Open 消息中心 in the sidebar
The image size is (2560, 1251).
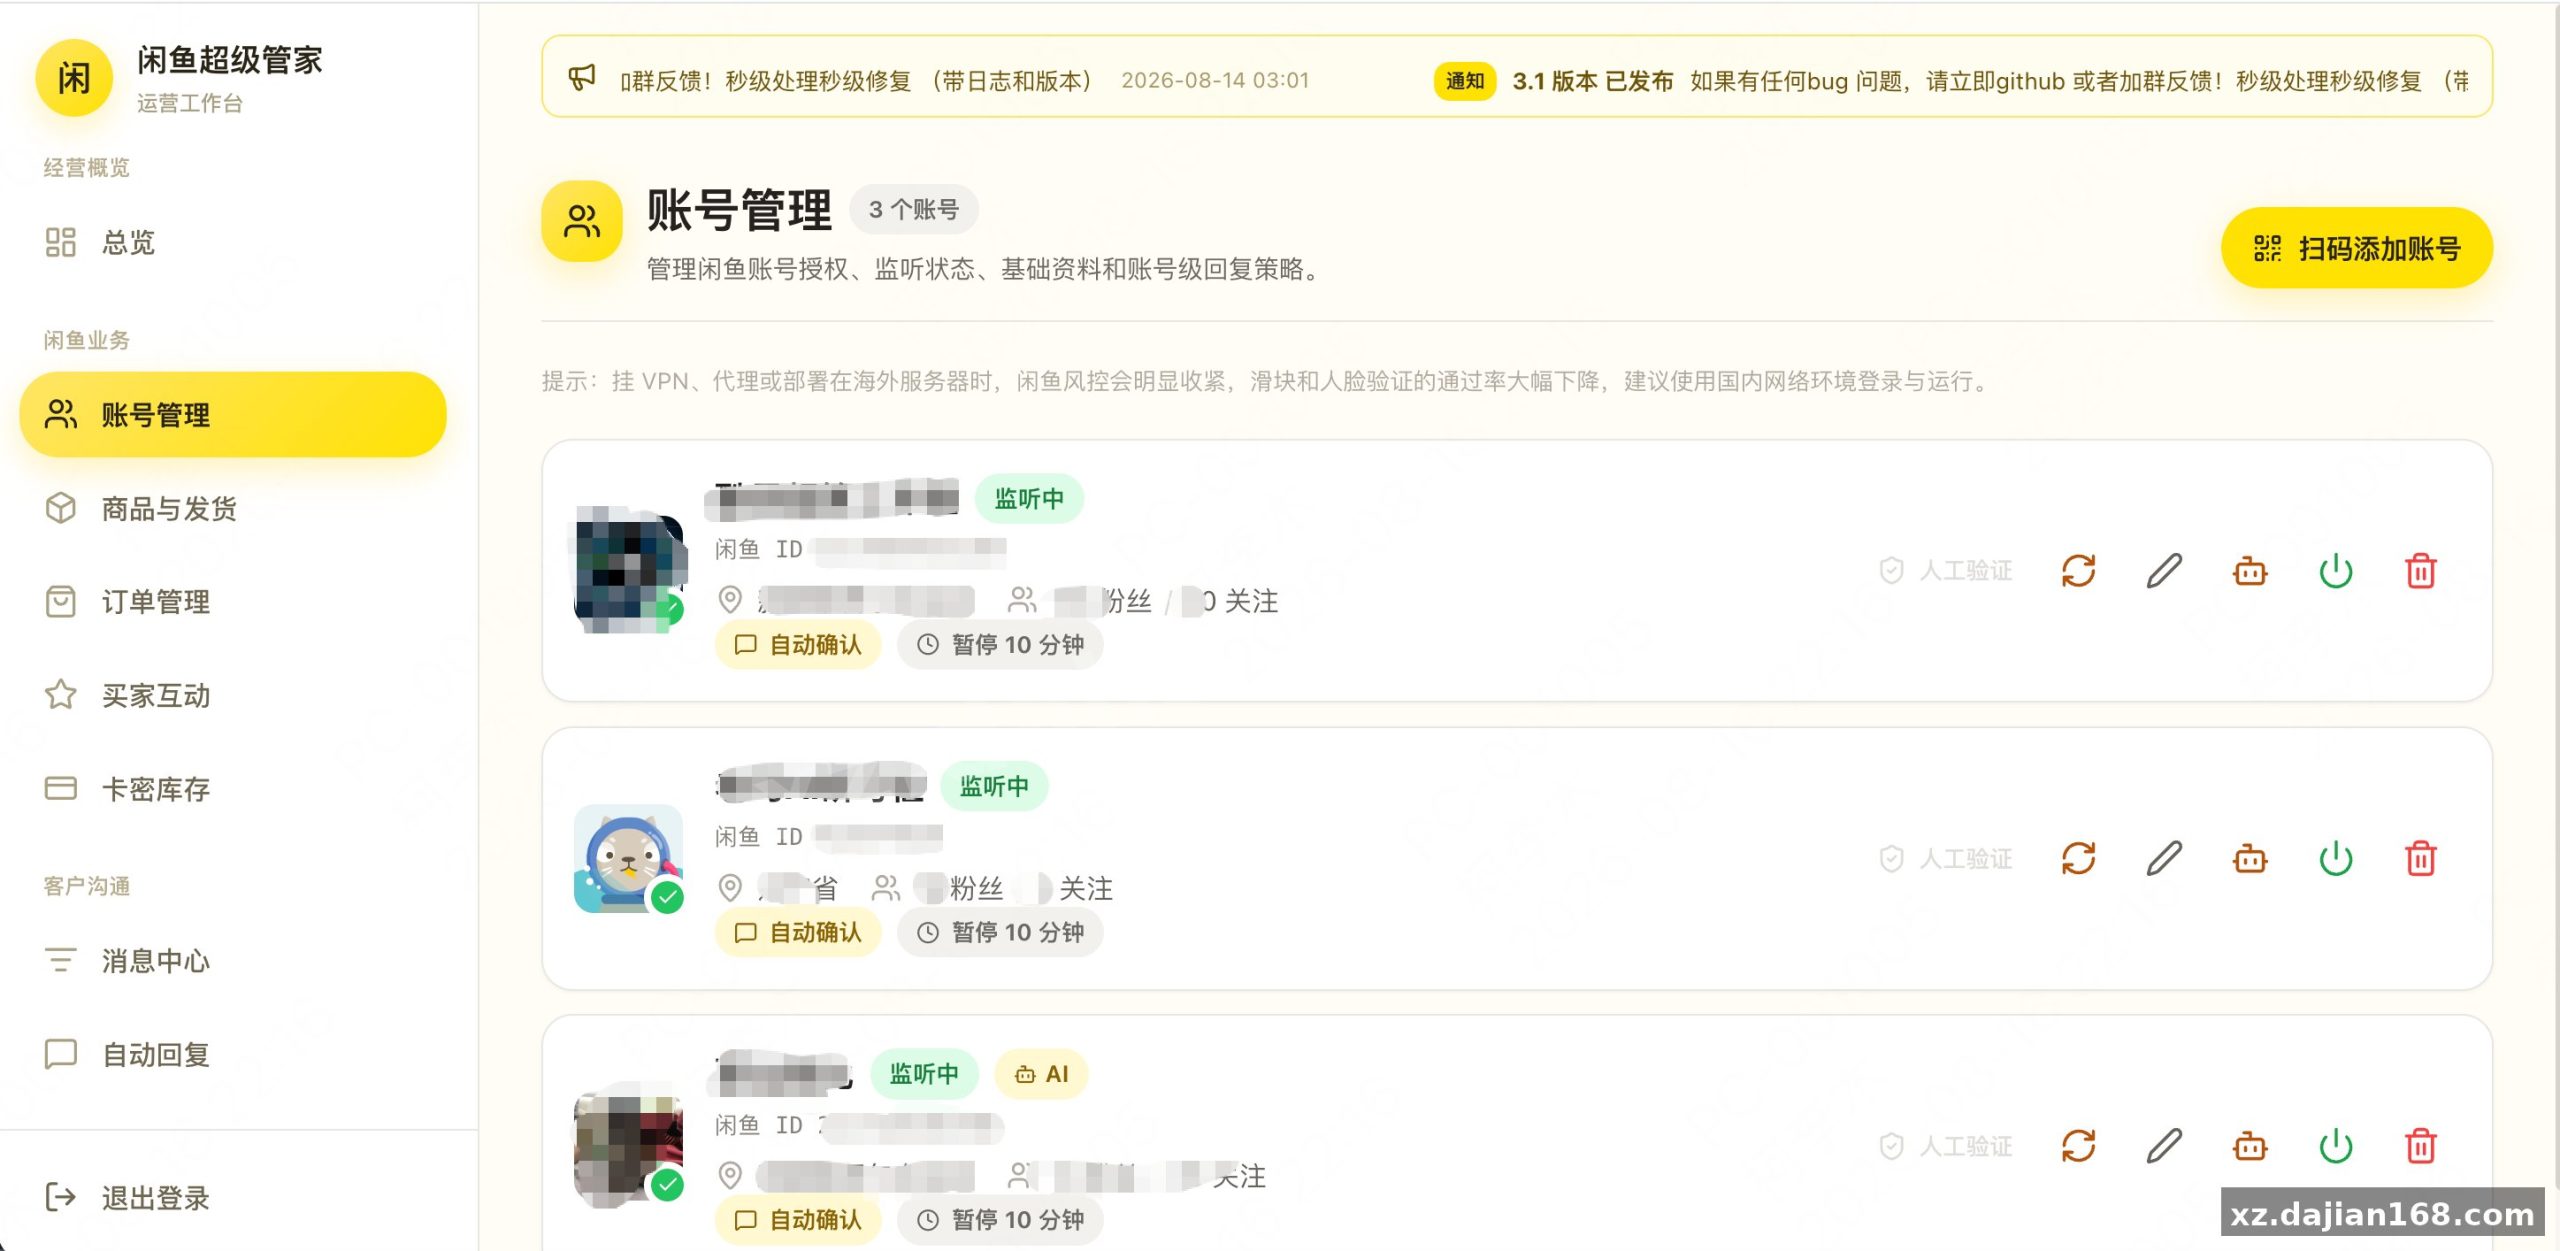tap(232, 961)
